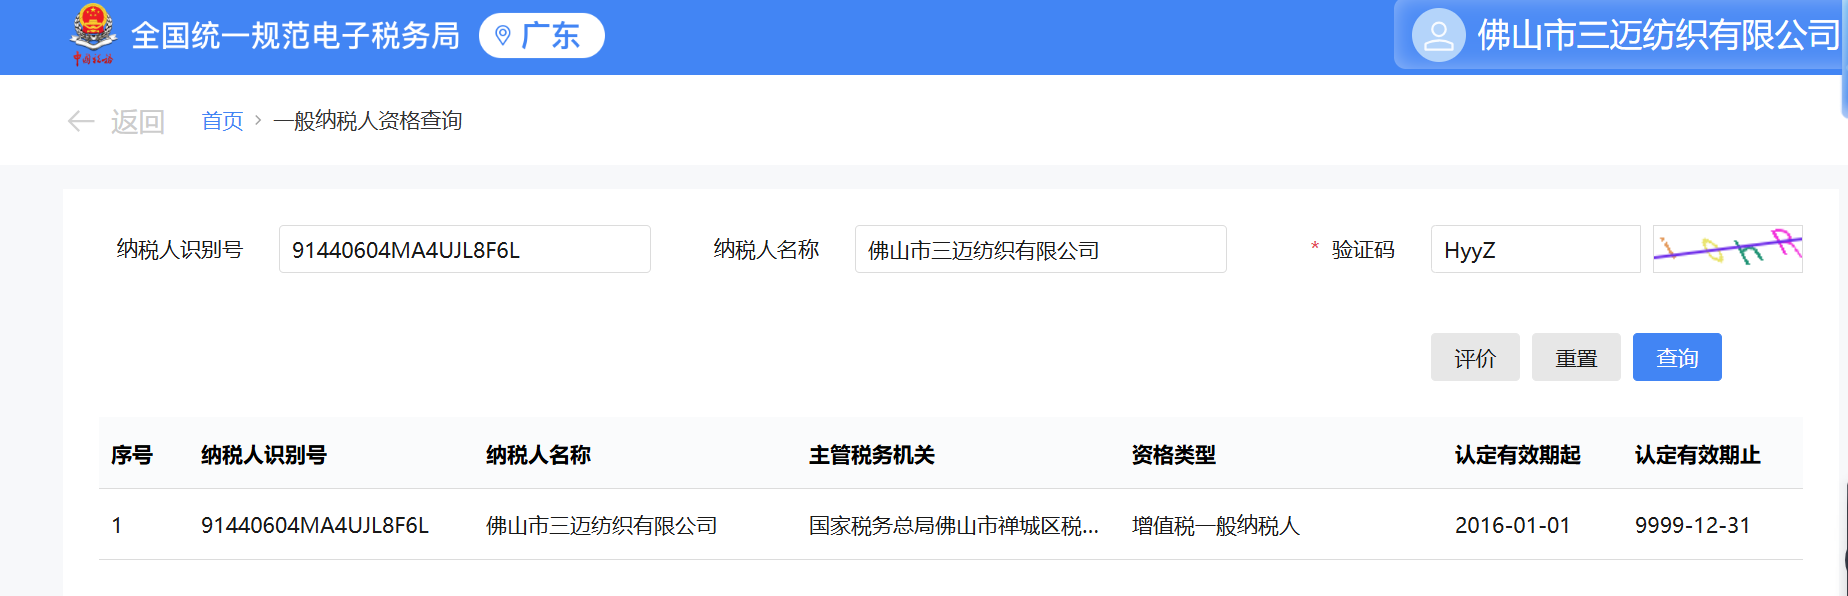
Task: Click the 认定有效期起 column header
Action: (1517, 455)
